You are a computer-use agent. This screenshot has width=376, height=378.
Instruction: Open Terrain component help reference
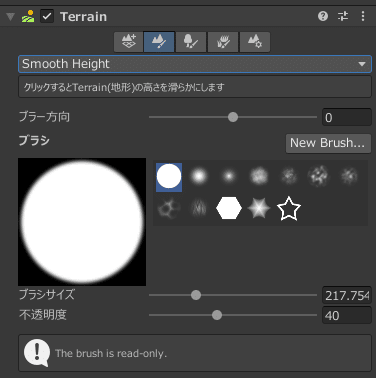pyautogui.click(x=323, y=16)
